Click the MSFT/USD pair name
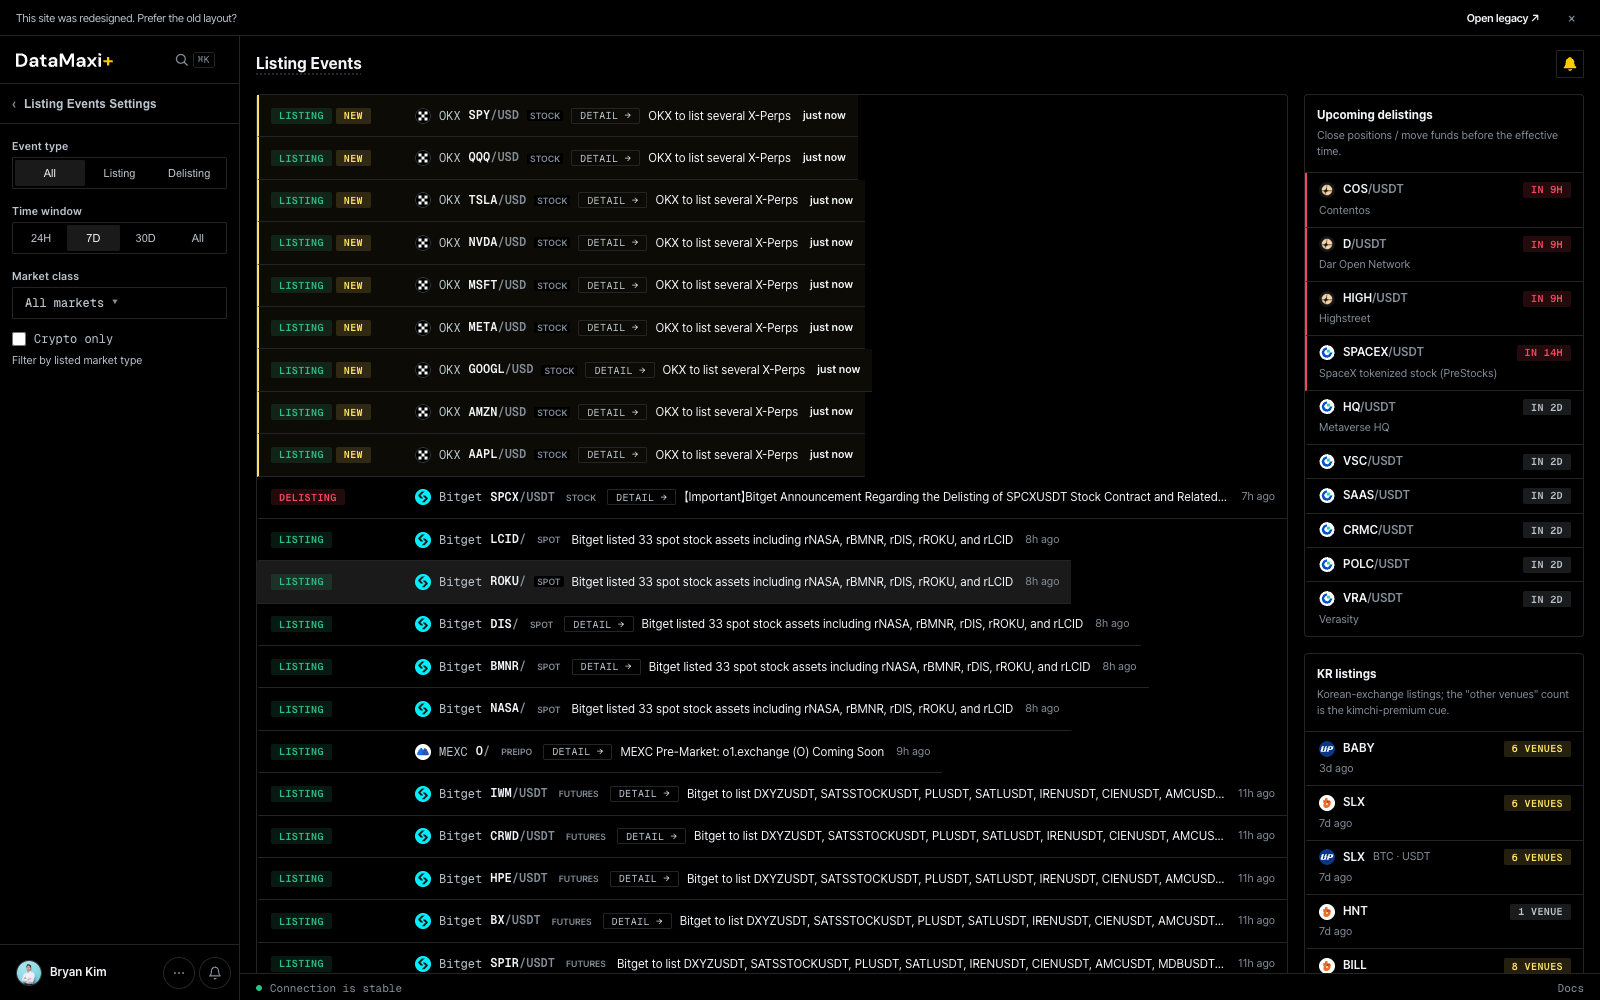This screenshot has width=1600, height=1000. point(497,285)
